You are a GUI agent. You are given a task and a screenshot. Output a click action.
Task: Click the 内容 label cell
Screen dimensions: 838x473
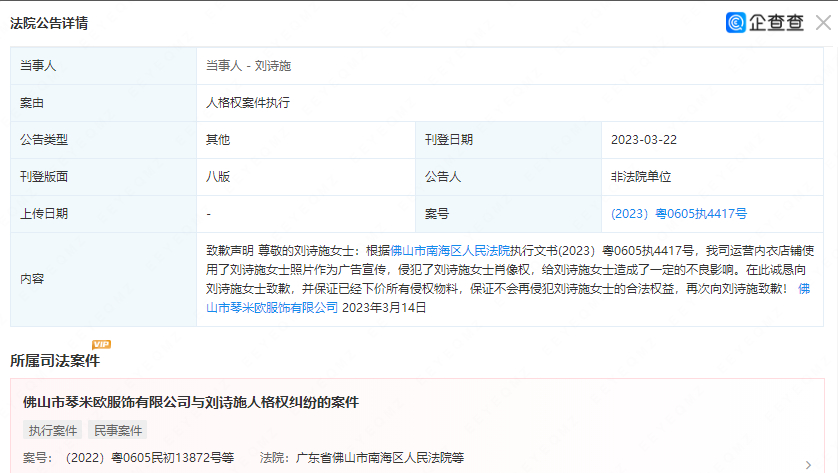(x=104, y=279)
